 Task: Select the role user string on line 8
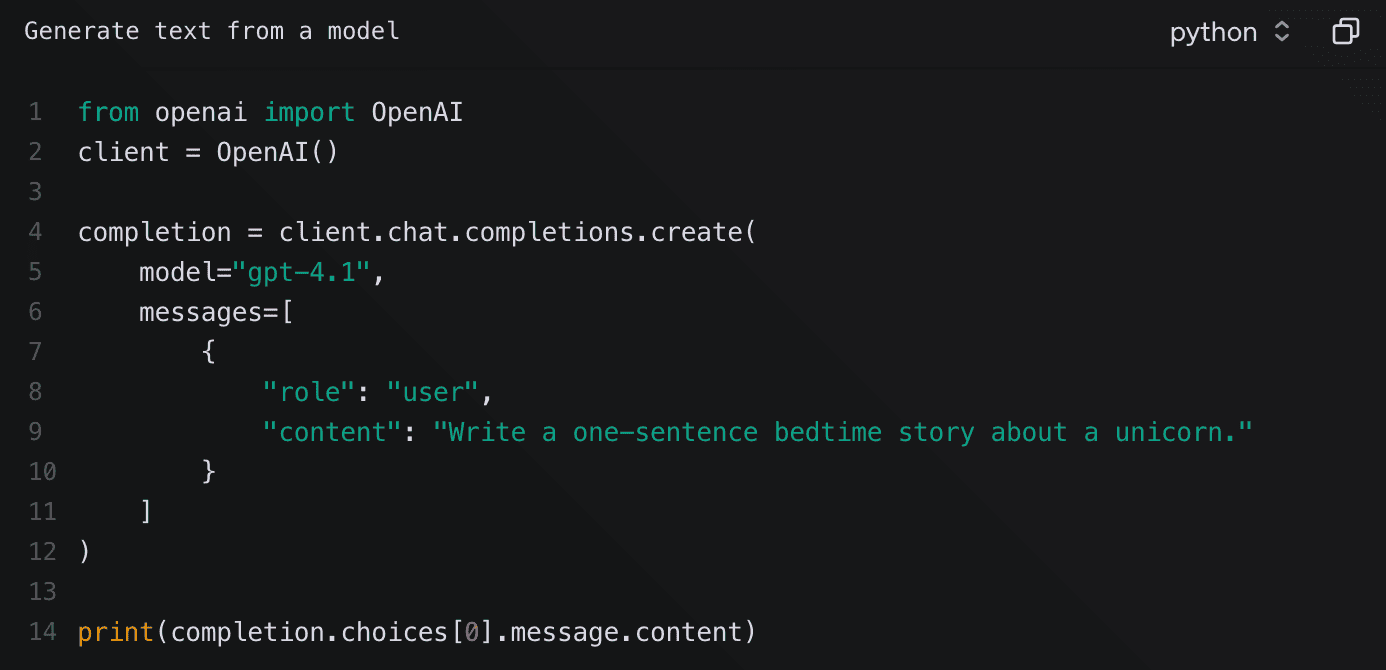coord(375,391)
